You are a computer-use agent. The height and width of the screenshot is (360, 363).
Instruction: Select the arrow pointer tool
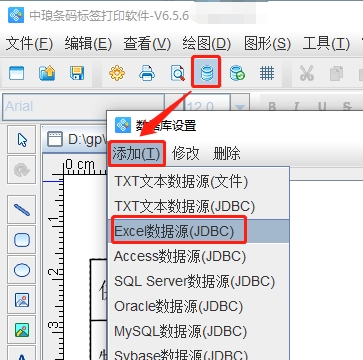[x=22, y=140]
